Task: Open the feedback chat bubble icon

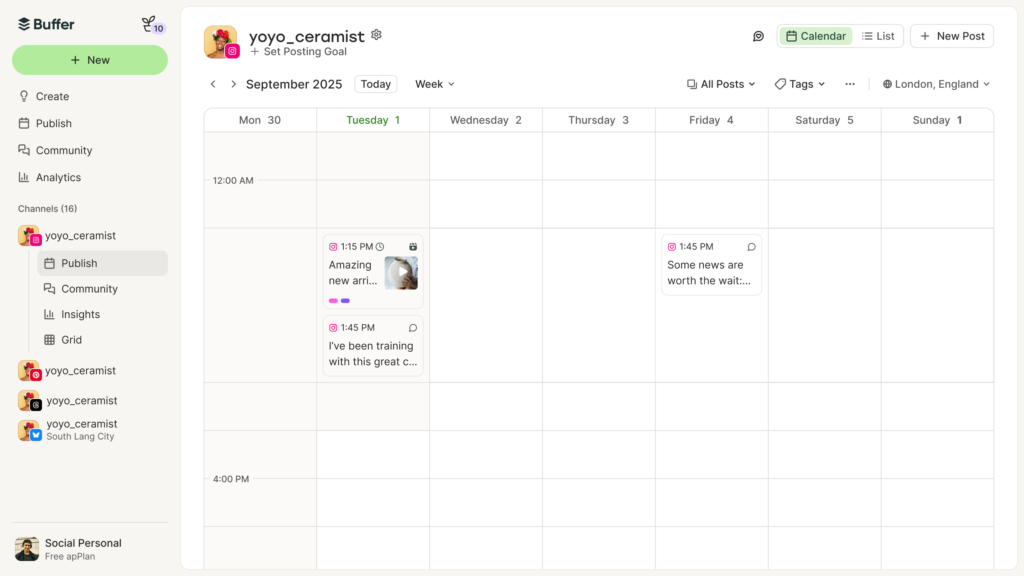Action: [758, 36]
